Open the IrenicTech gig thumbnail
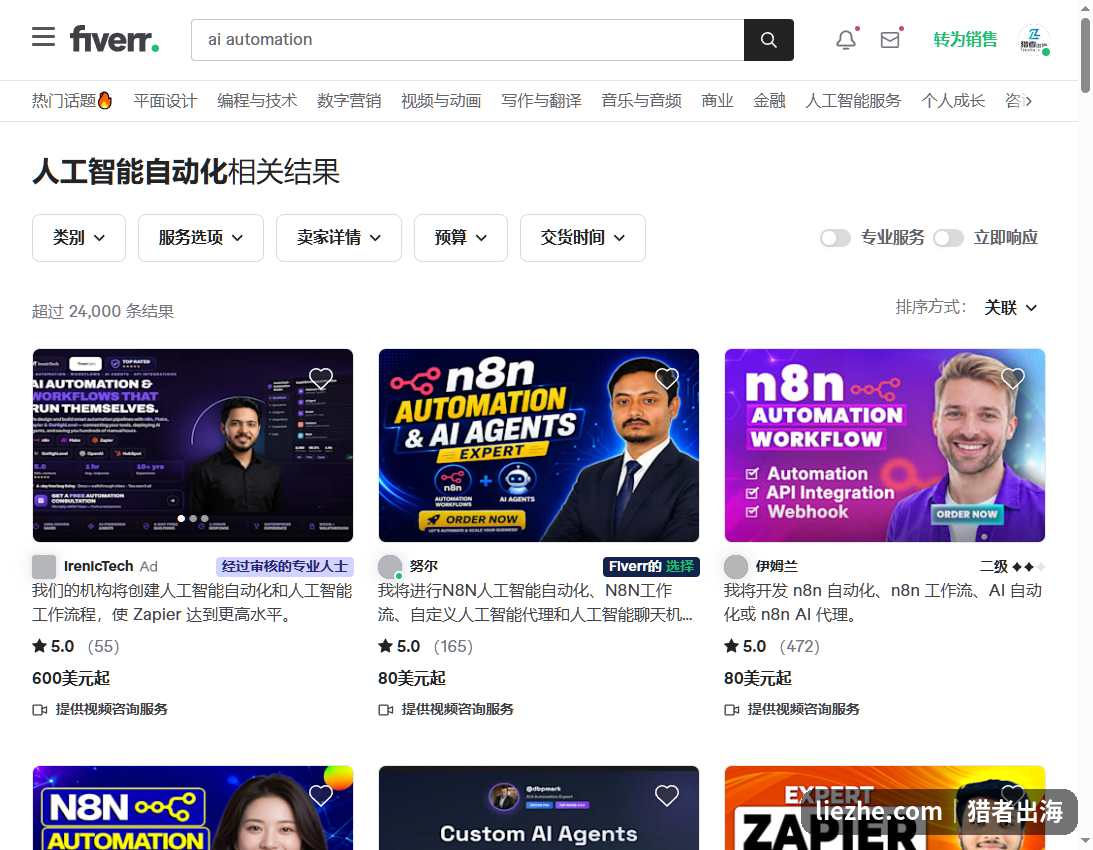The height and width of the screenshot is (850, 1093). tap(193, 446)
